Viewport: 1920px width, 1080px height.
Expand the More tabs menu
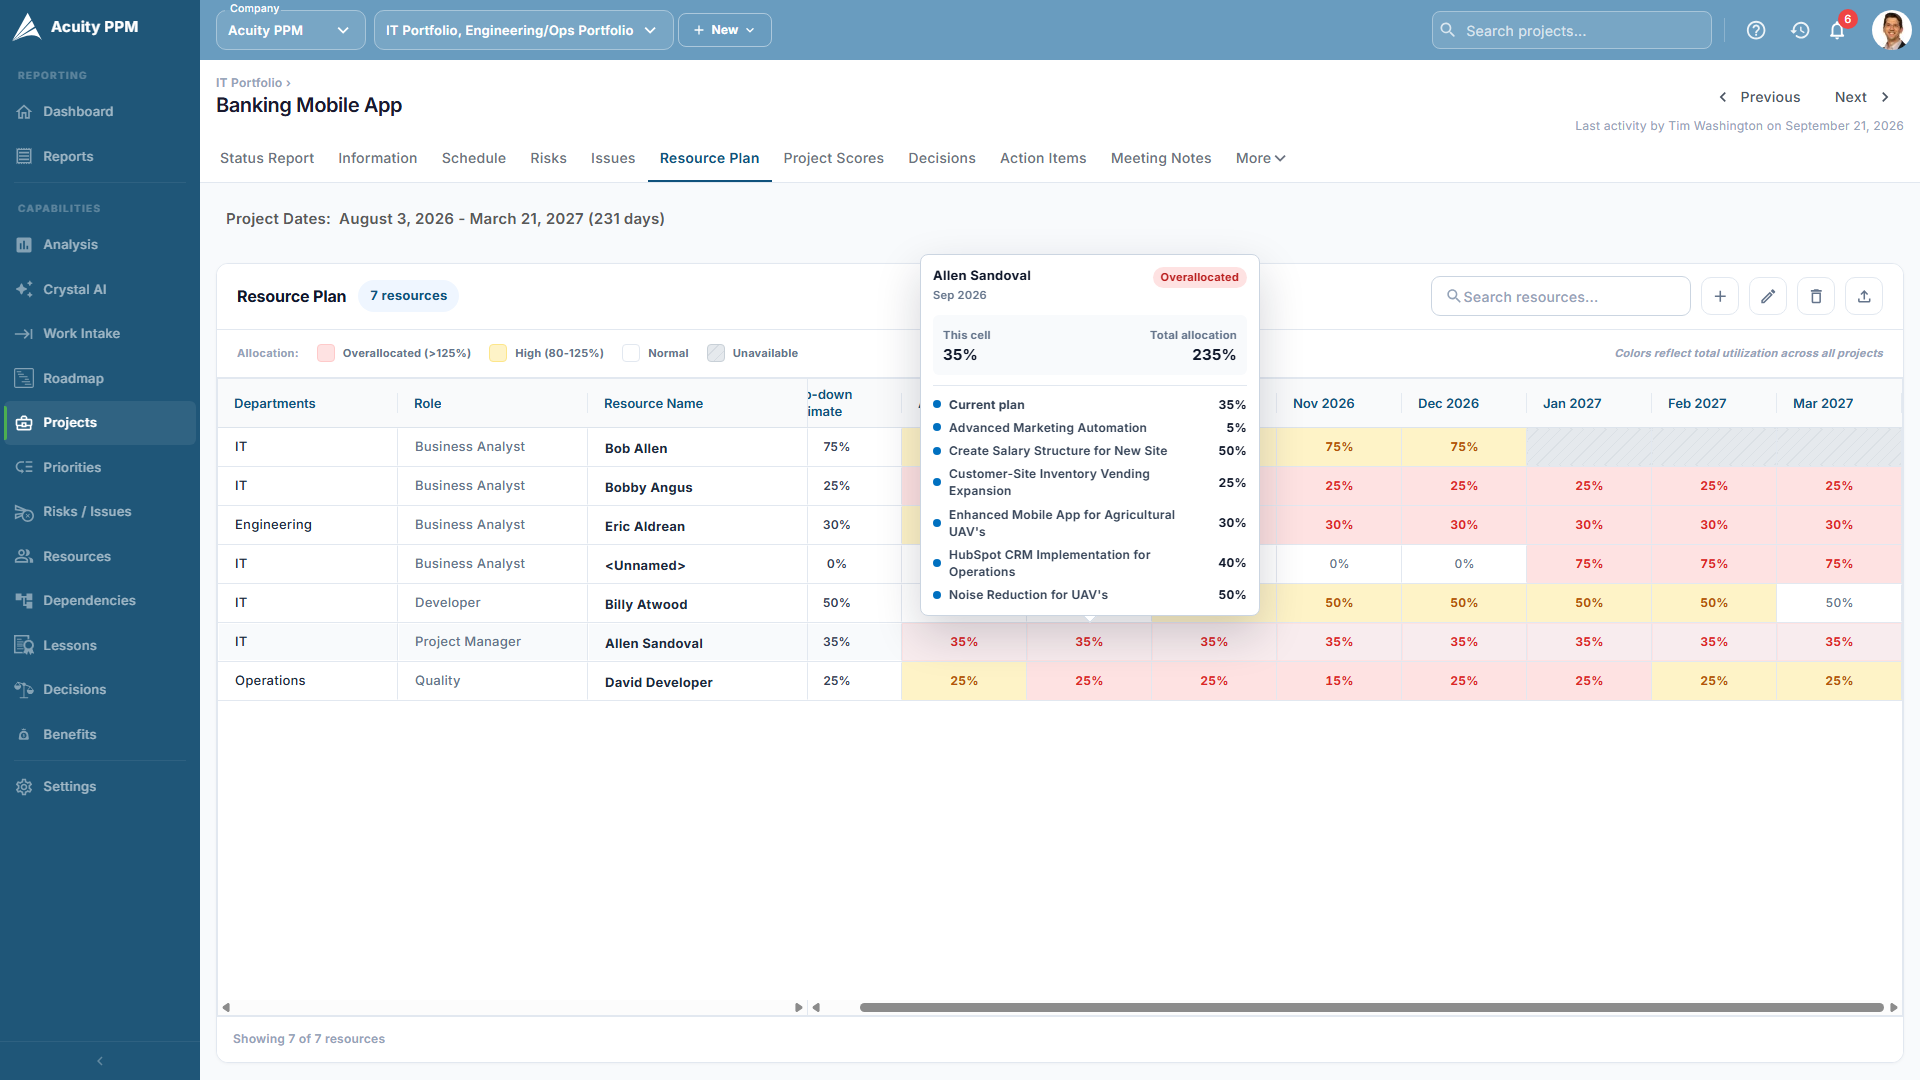coord(1260,158)
